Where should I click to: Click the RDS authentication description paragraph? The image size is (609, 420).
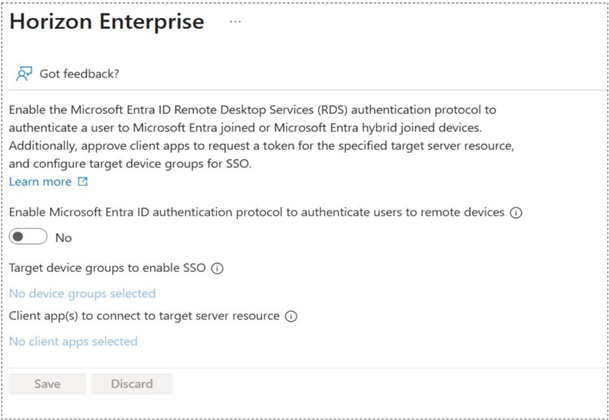[x=261, y=136]
